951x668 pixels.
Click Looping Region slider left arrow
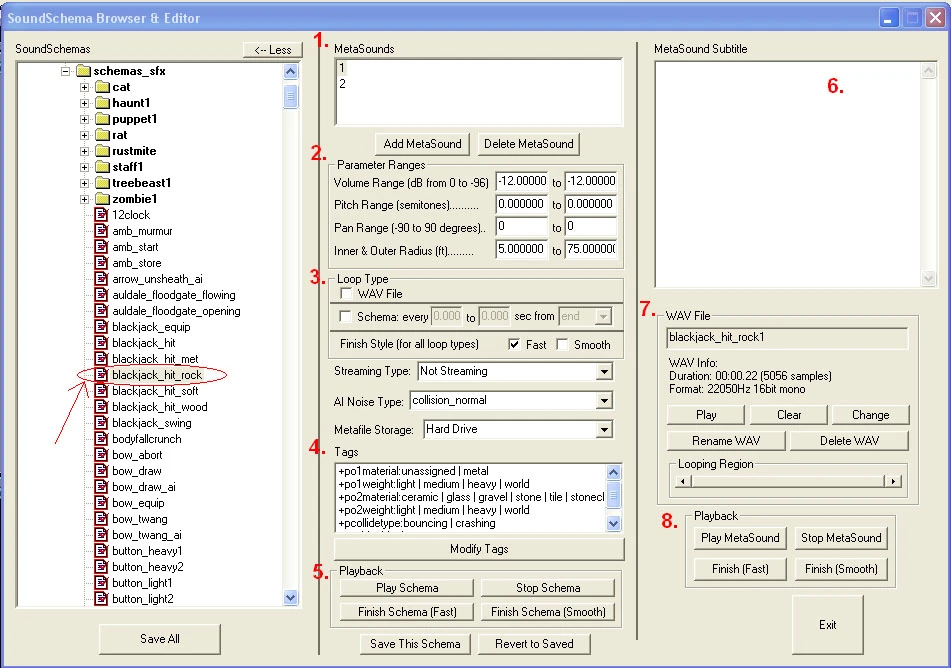pyautogui.click(x=684, y=481)
